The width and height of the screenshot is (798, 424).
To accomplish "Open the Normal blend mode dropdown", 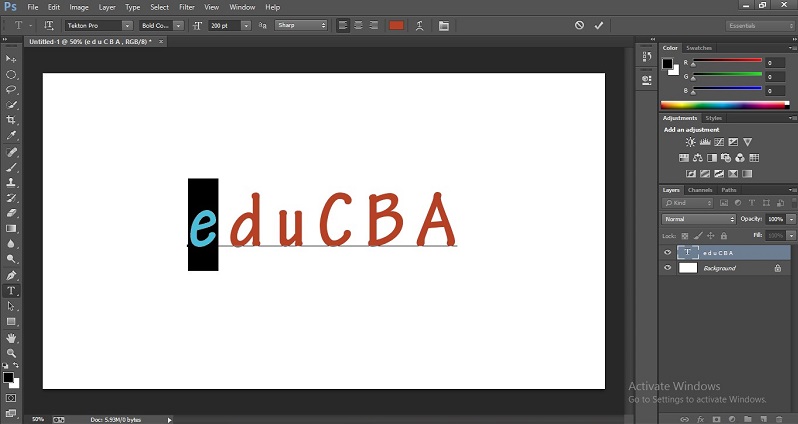I will click(699, 219).
